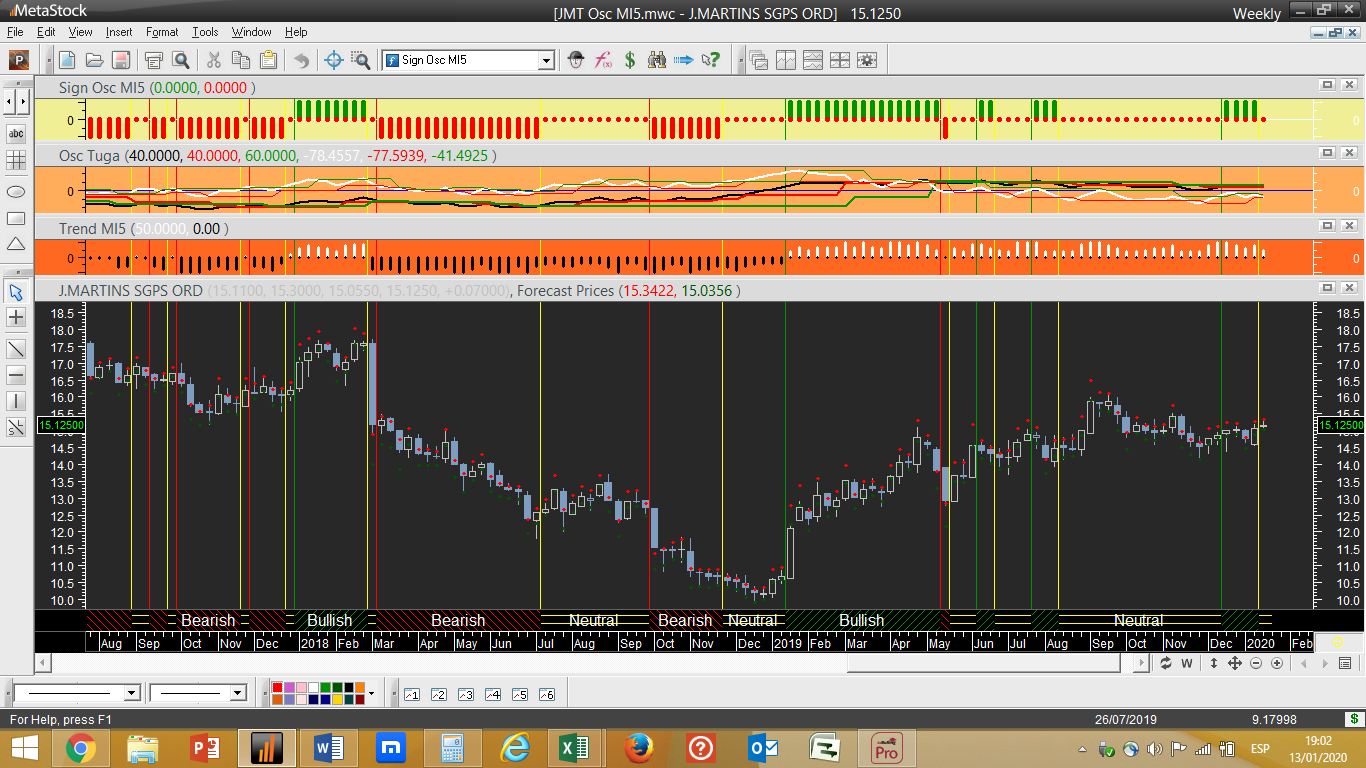
Task: Activate the arrow select pointer tool
Action: (16, 292)
